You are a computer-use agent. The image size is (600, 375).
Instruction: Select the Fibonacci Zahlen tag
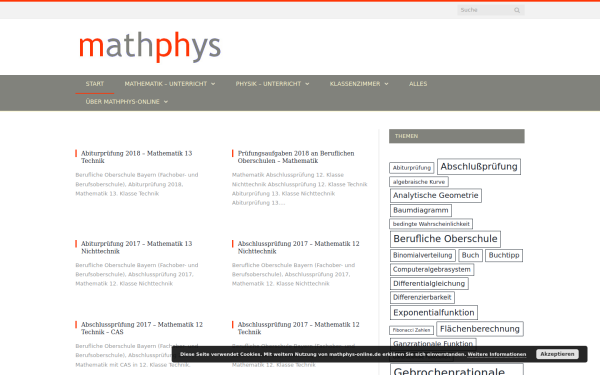click(411, 330)
